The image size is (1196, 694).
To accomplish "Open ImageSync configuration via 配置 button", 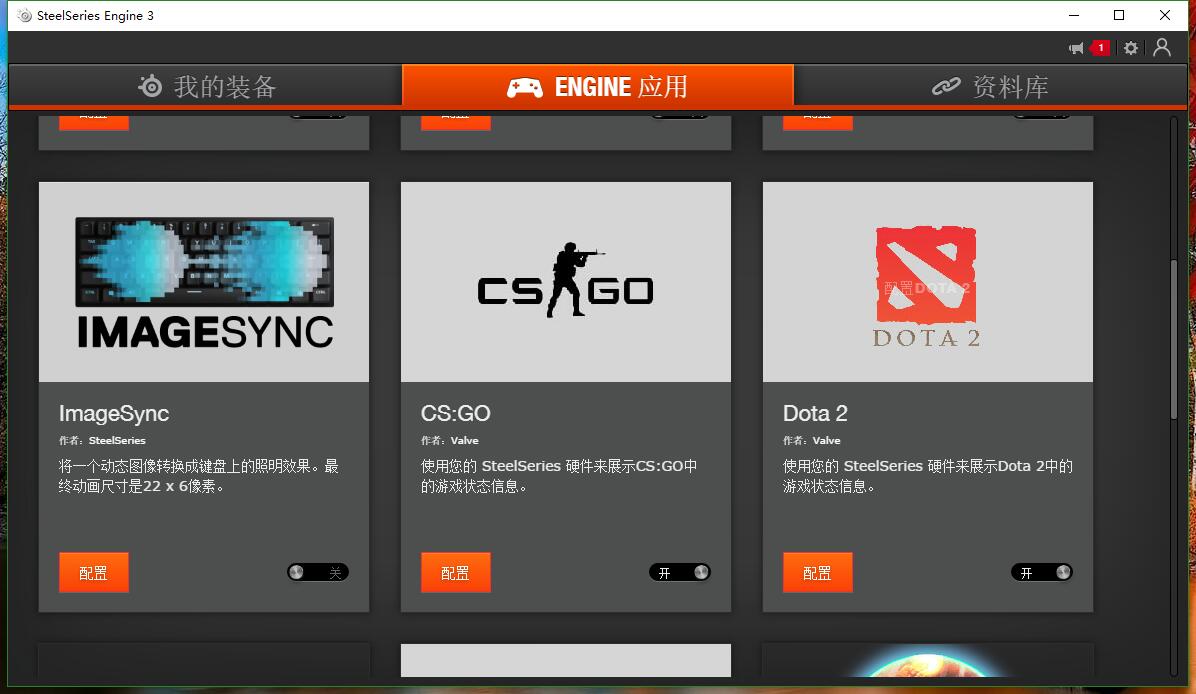I will 93,572.
